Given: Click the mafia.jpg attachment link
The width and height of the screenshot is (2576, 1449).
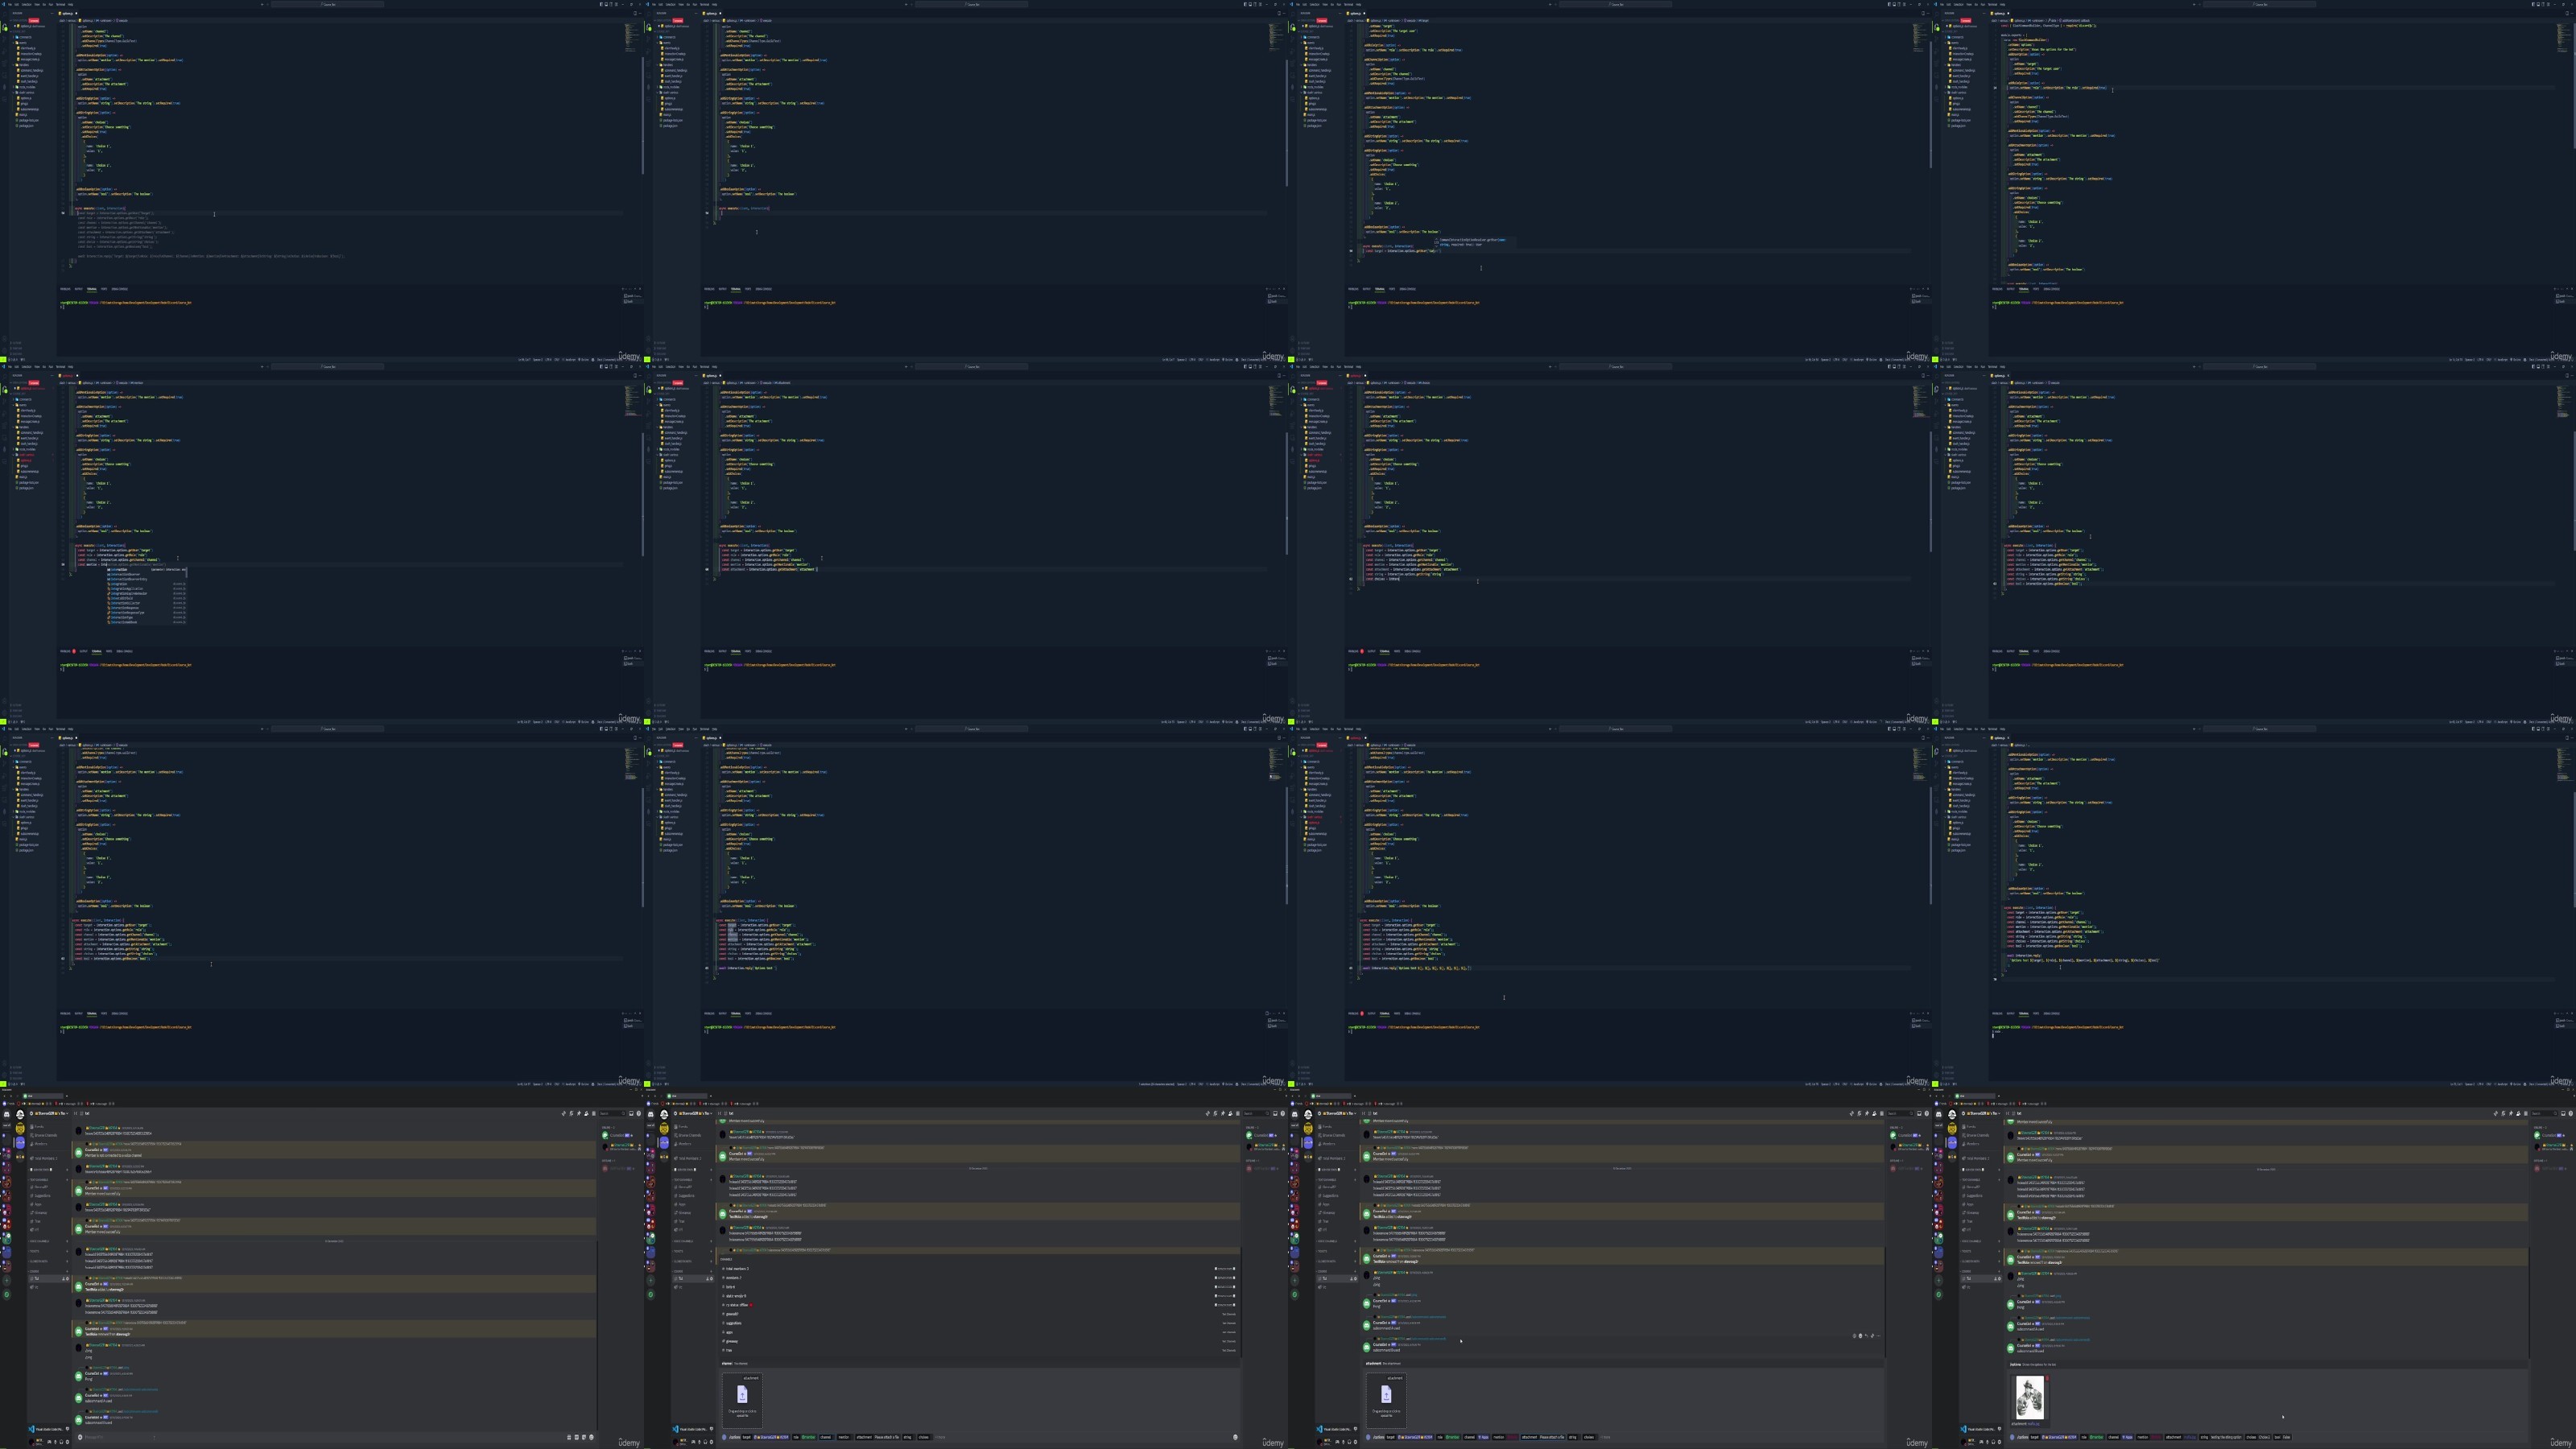Looking at the screenshot, I should point(2034,1424).
